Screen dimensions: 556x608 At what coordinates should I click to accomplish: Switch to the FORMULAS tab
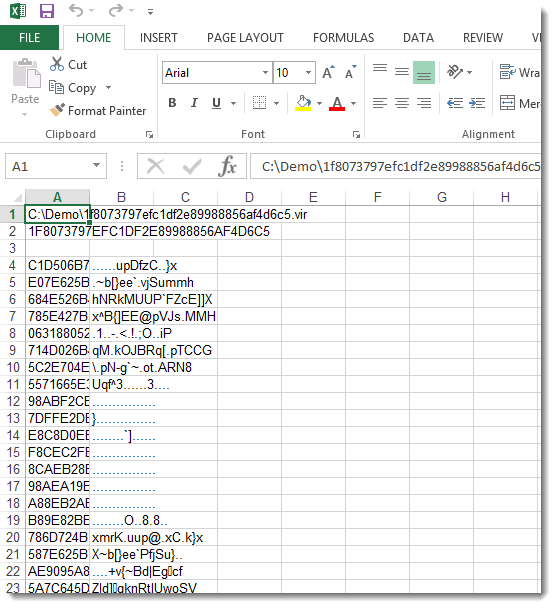[x=344, y=38]
